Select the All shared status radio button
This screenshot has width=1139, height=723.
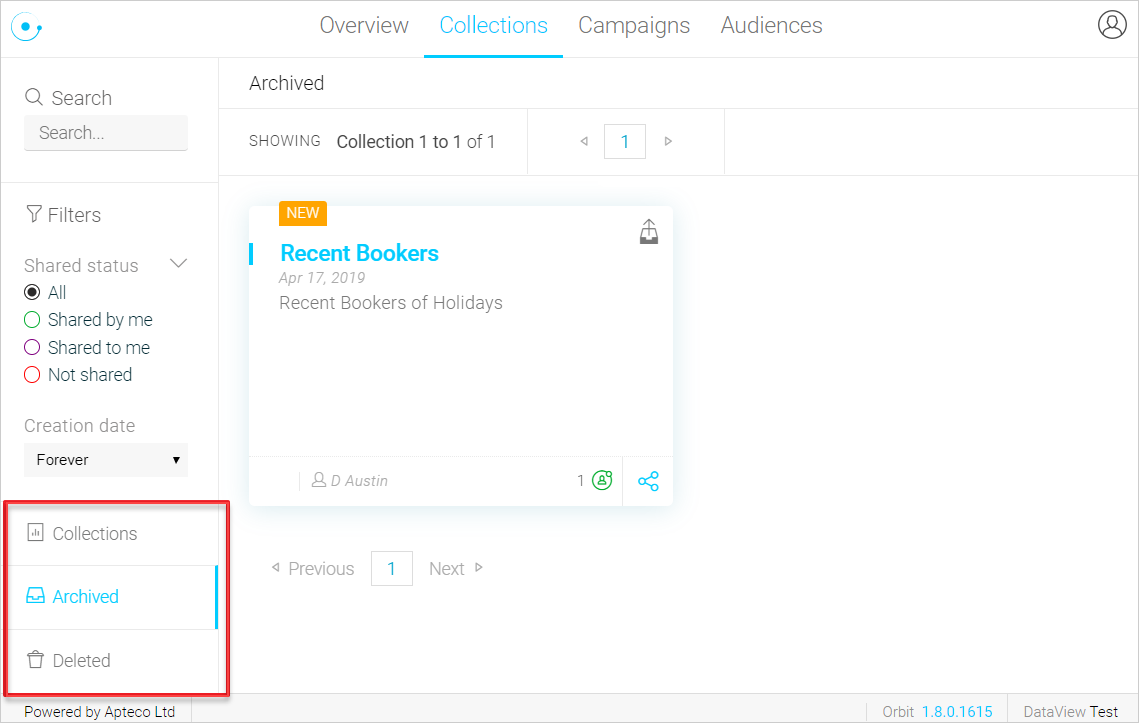coord(32,292)
